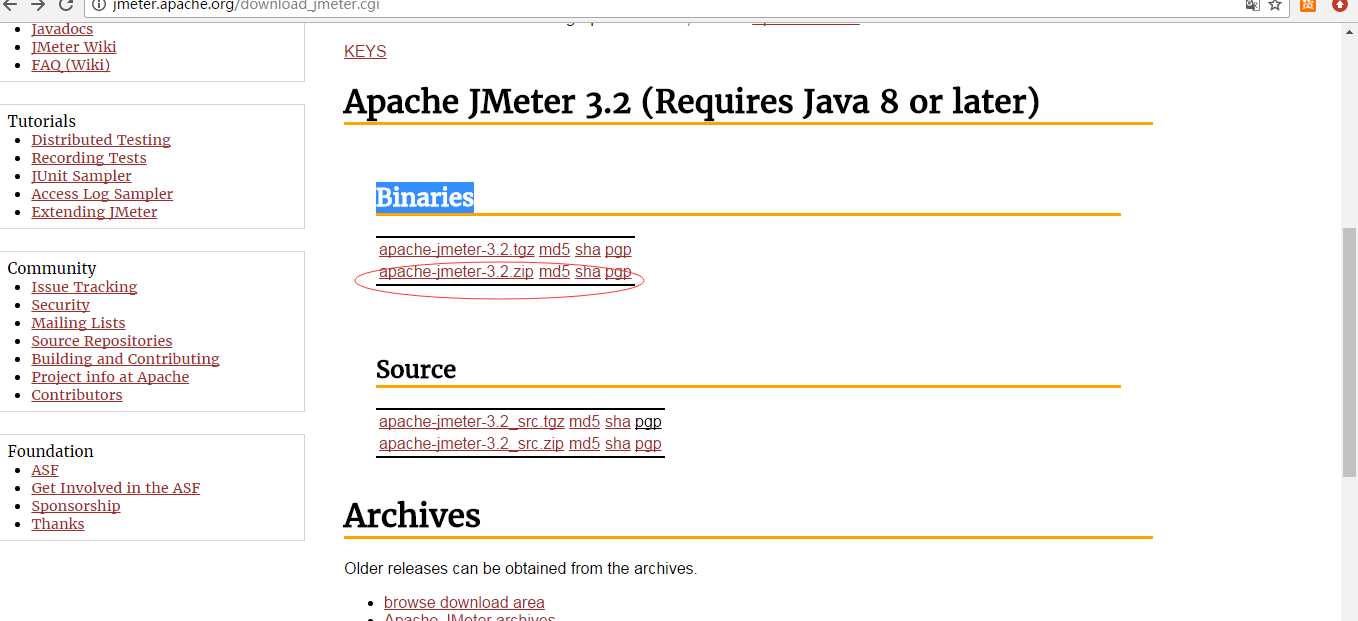The image size is (1358, 621).
Task: Open the site information icon in address bar
Action: (98, 5)
